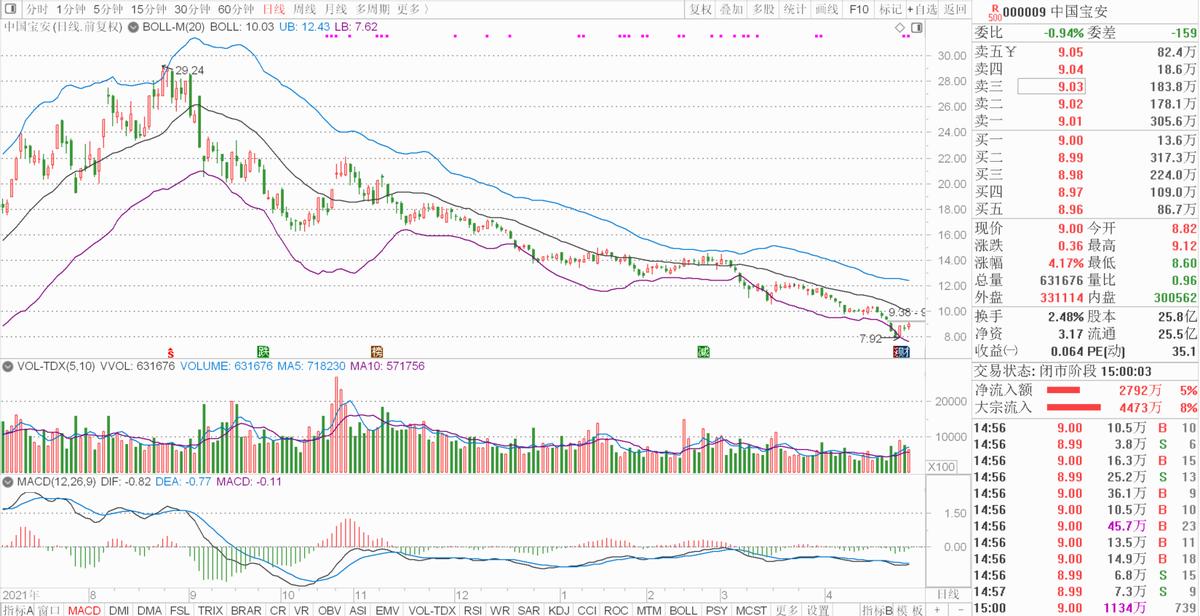Select the 60分钟 timeframe
Image resolution: width=1200 pixels, height=616 pixels.
[x=236, y=9]
